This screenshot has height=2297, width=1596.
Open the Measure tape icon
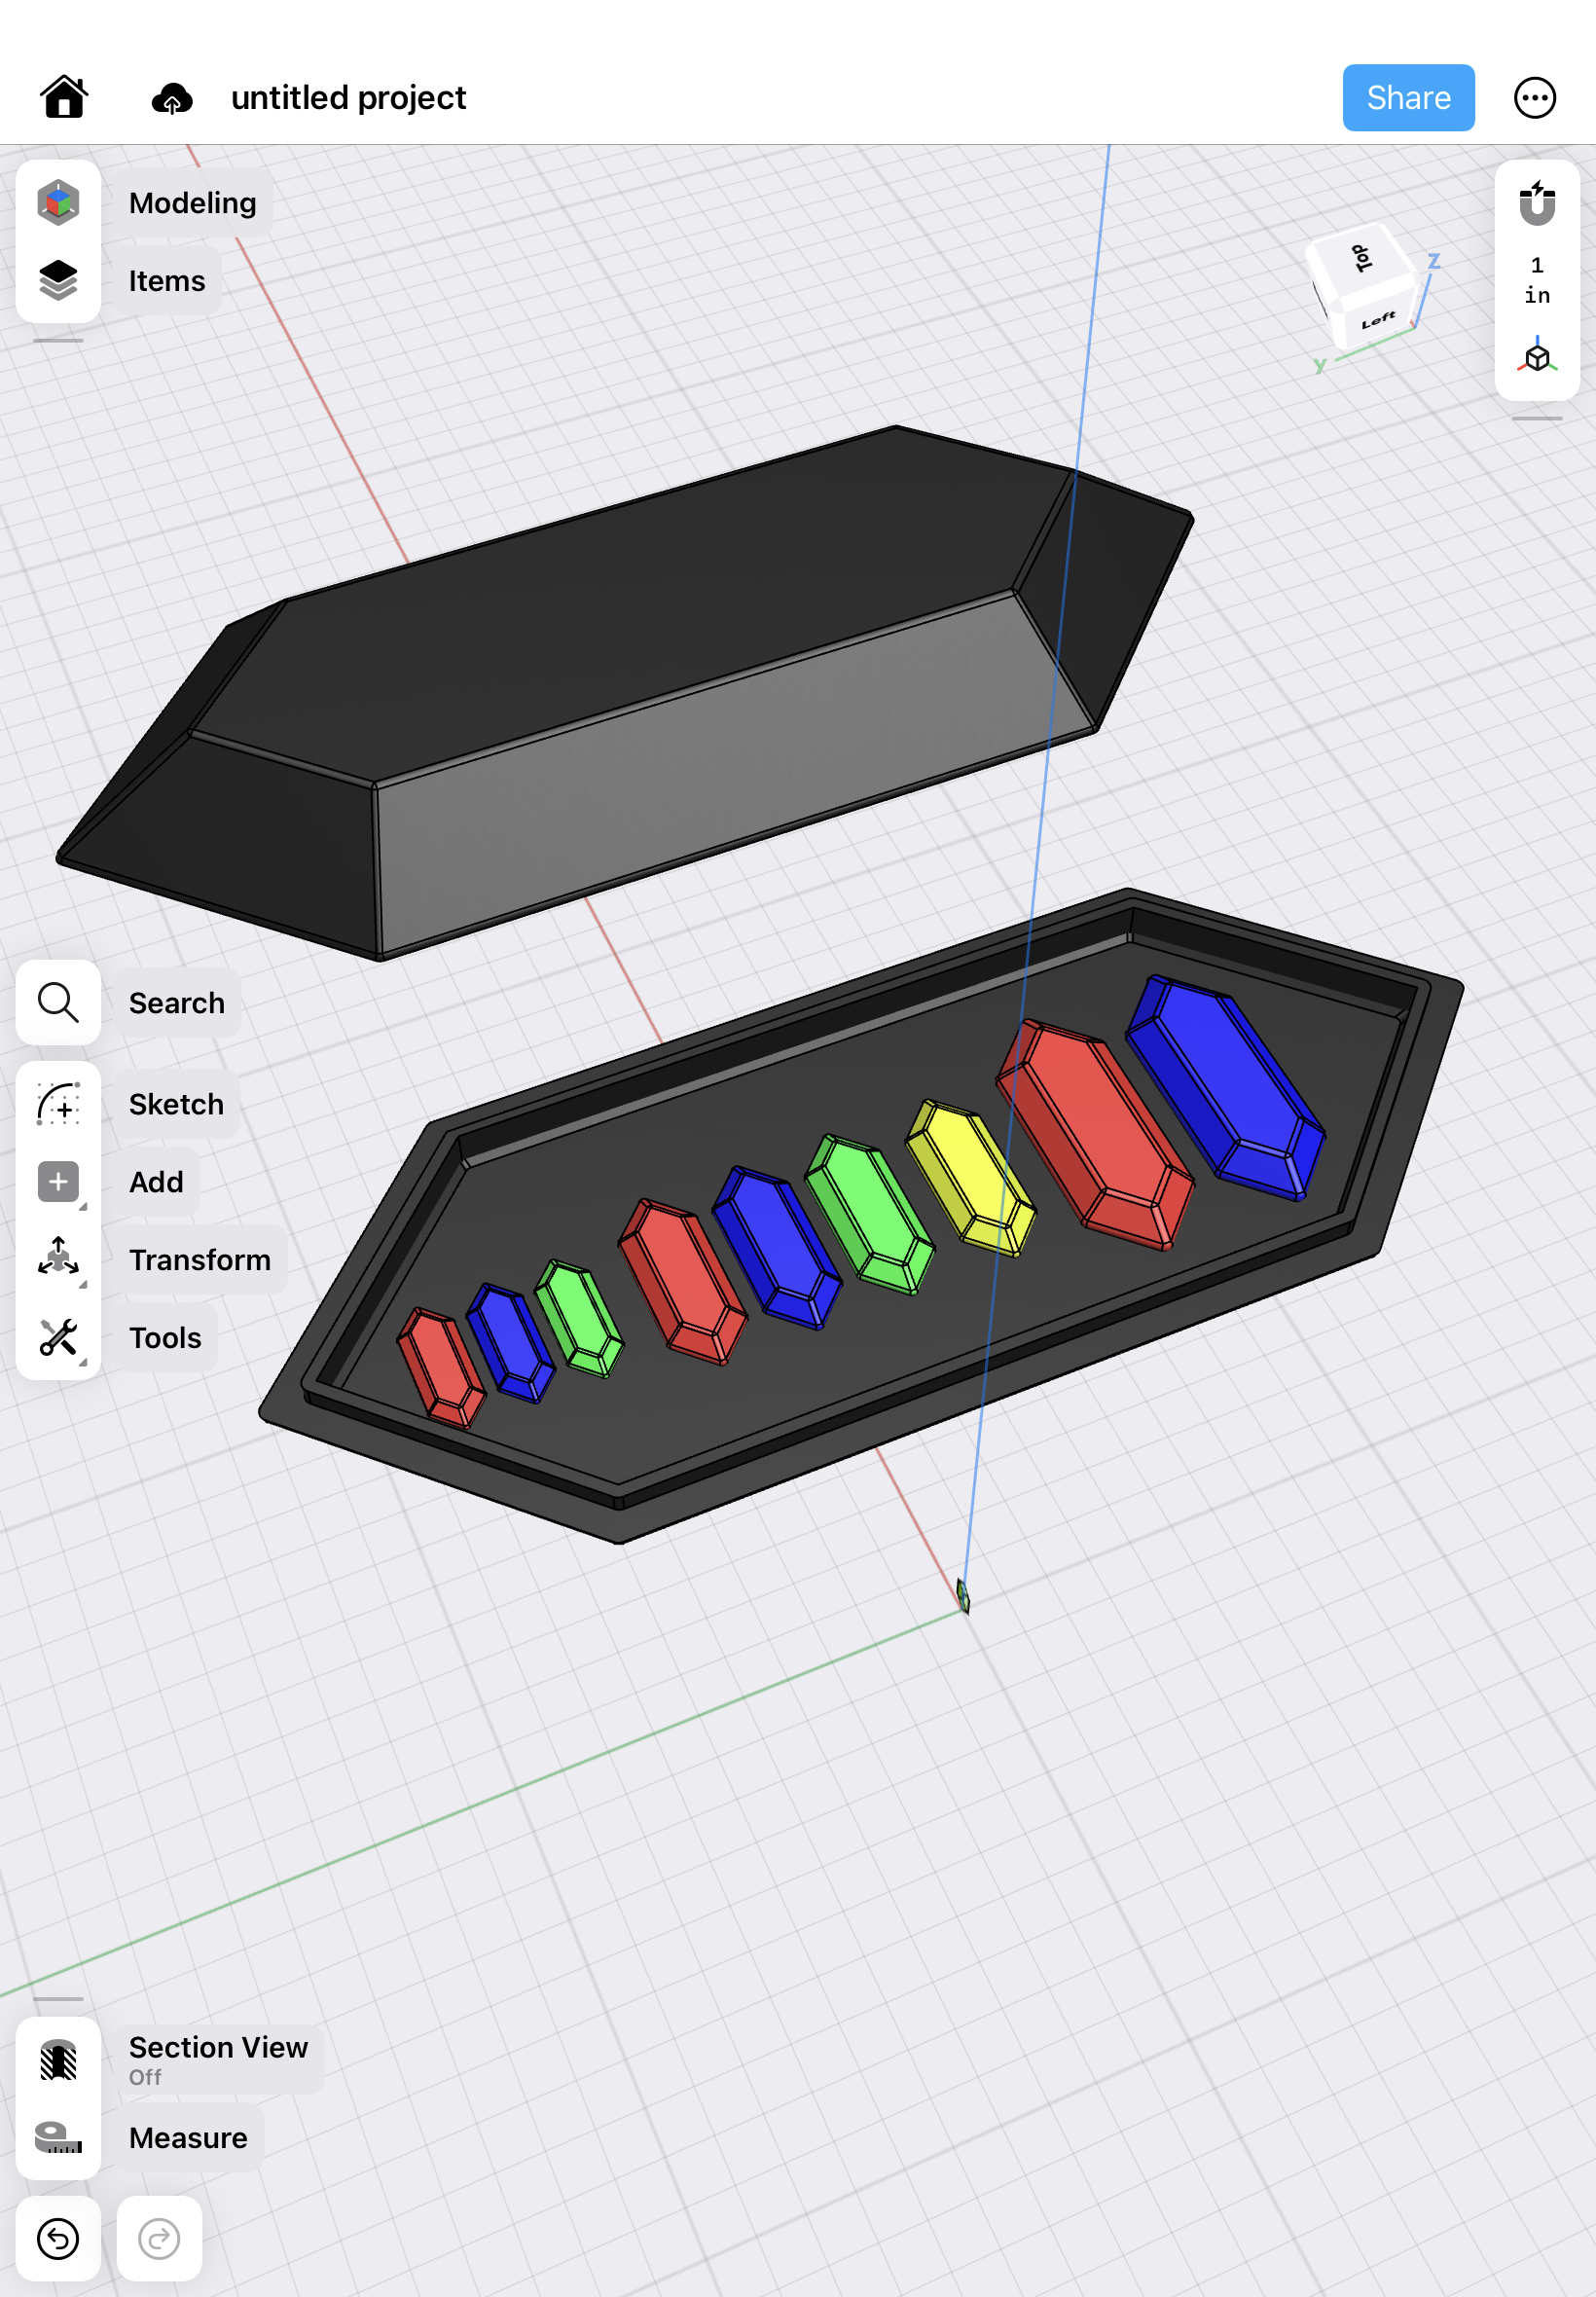pos(58,2137)
